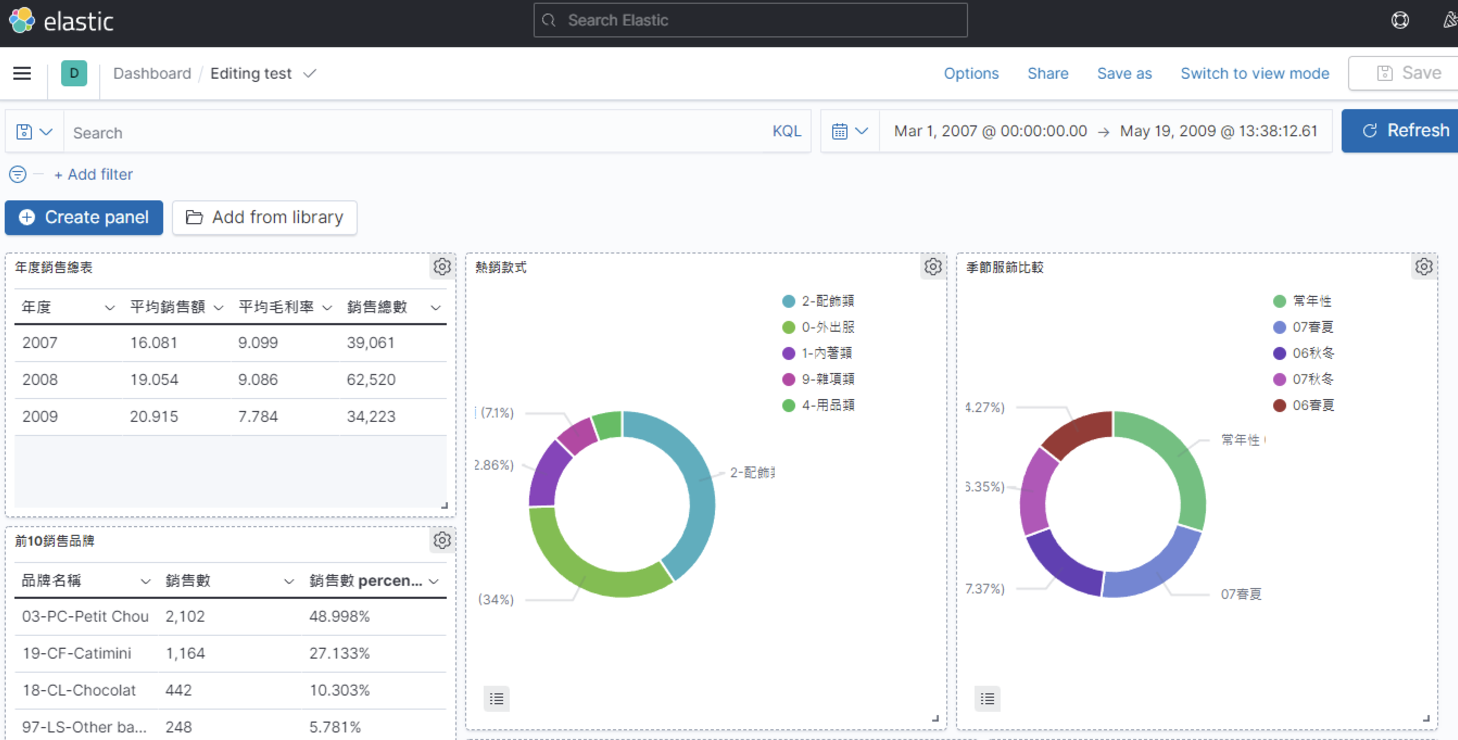Click the 2-配飾類 legend color swatch
This screenshot has height=740, width=1458.
click(789, 301)
